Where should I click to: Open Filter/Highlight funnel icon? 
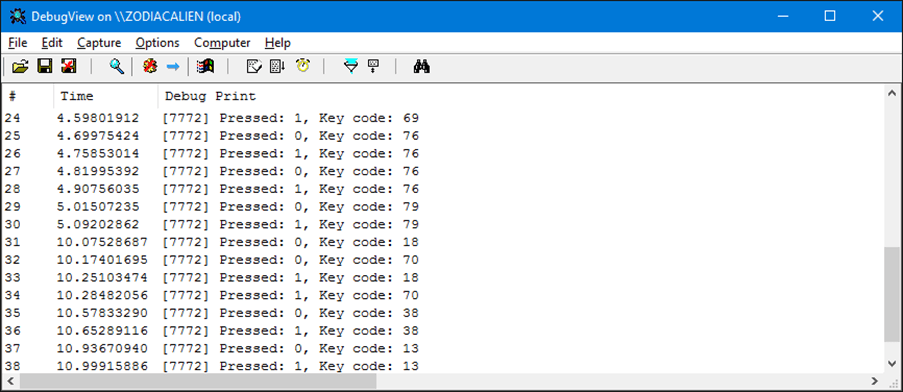350,66
